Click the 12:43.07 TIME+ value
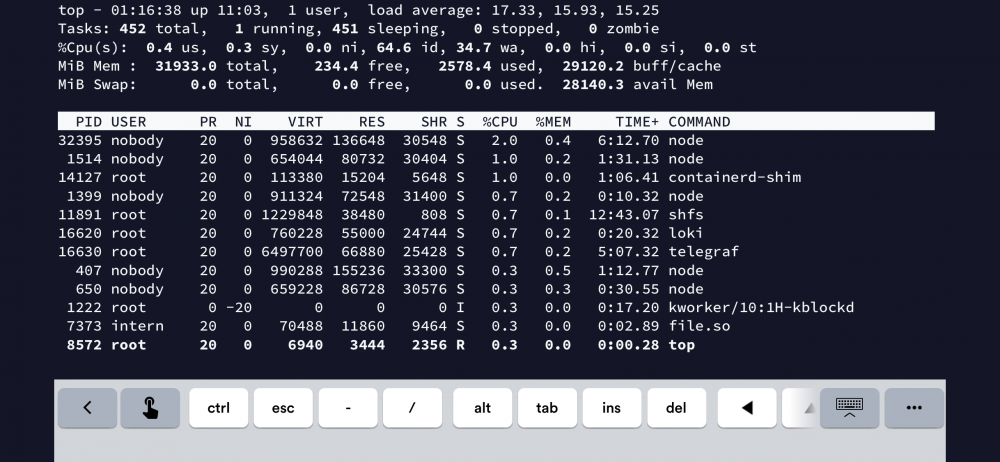This screenshot has width=1000, height=462. [624, 214]
